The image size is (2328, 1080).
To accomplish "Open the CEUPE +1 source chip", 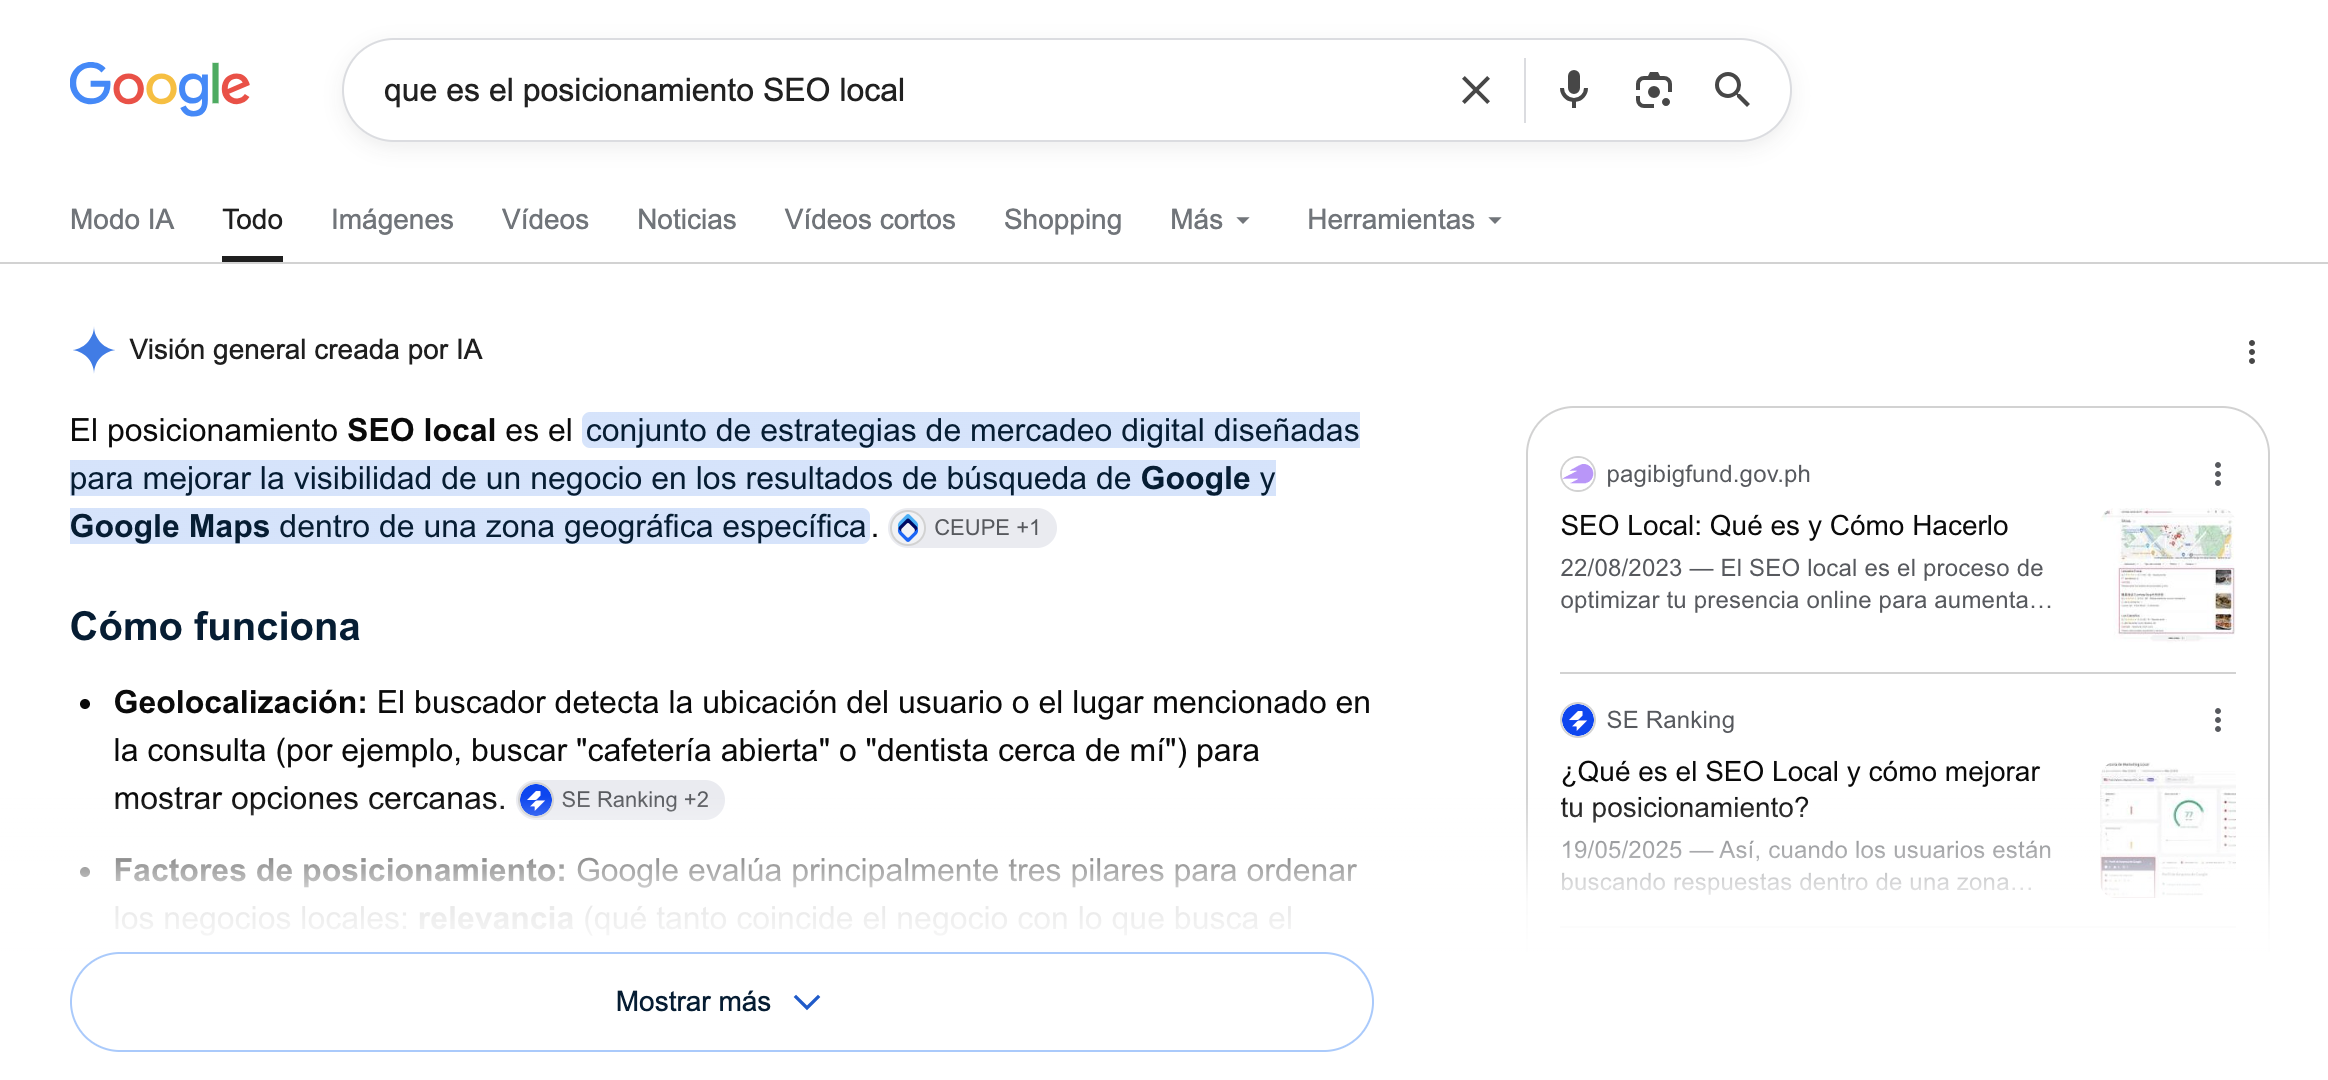I will click(972, 528).
